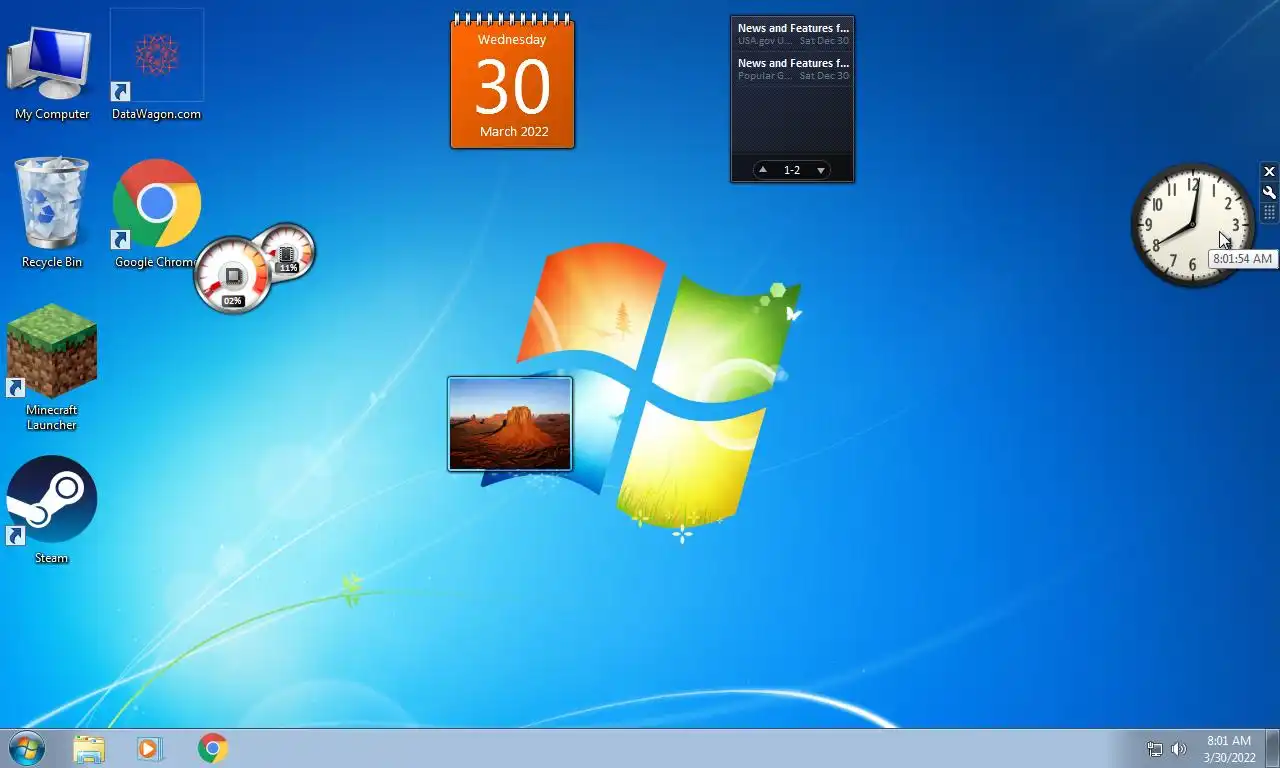This screenshot has width=1280, height=768.
Task: Click 'Wednesday' on the calendar gadget
Action: point(512,40)
